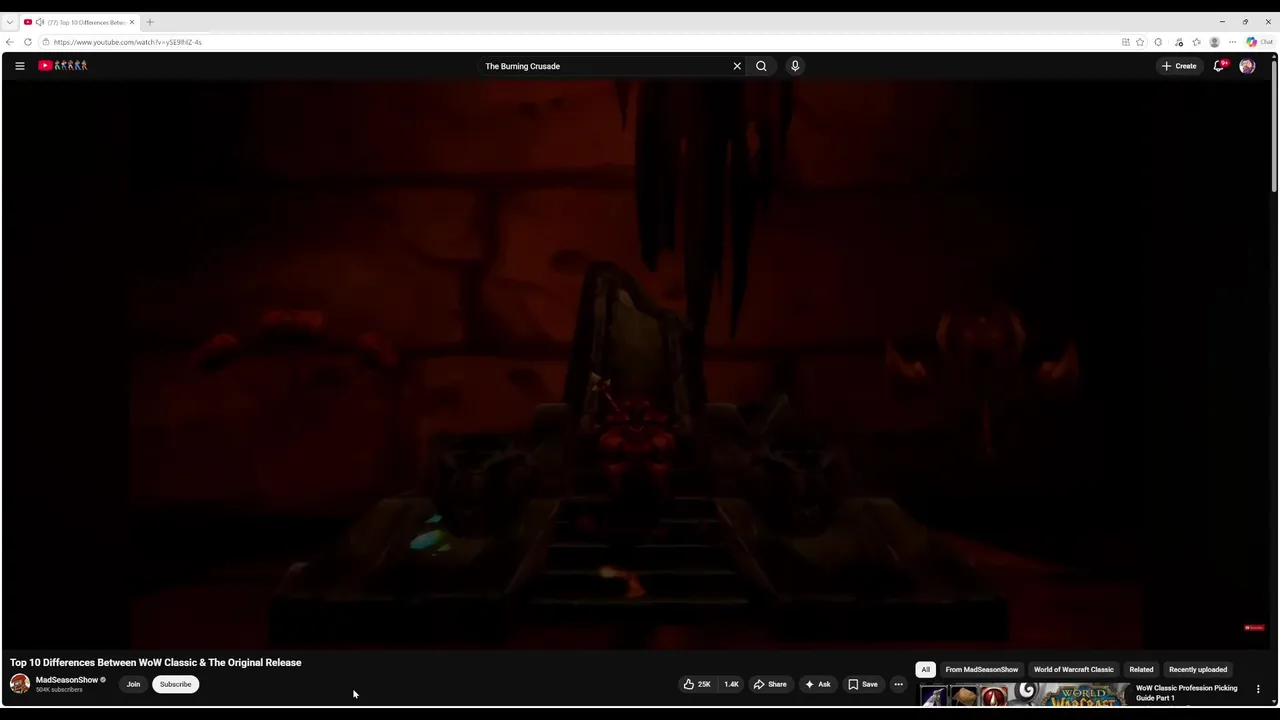Image resolution: width=1280 pixels, height=720 pixels.
Task: Click the video title text
Action: click(155, 662)
